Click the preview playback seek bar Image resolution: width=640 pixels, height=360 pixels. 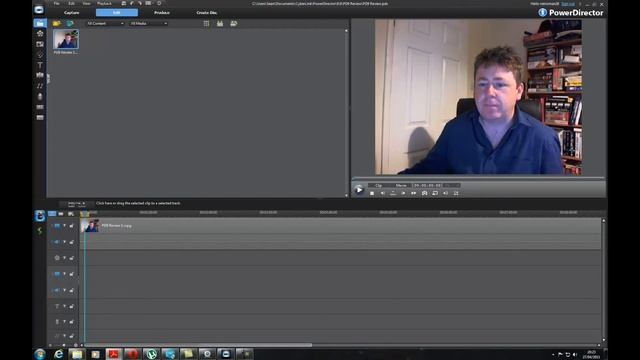pos(478,178)
